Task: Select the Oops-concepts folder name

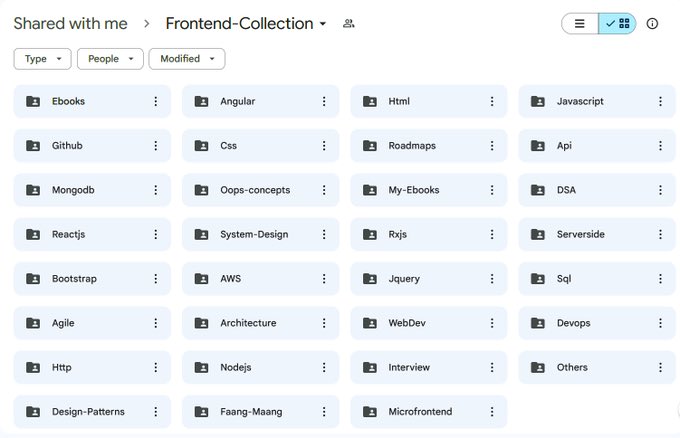Action: coord(255,190)
